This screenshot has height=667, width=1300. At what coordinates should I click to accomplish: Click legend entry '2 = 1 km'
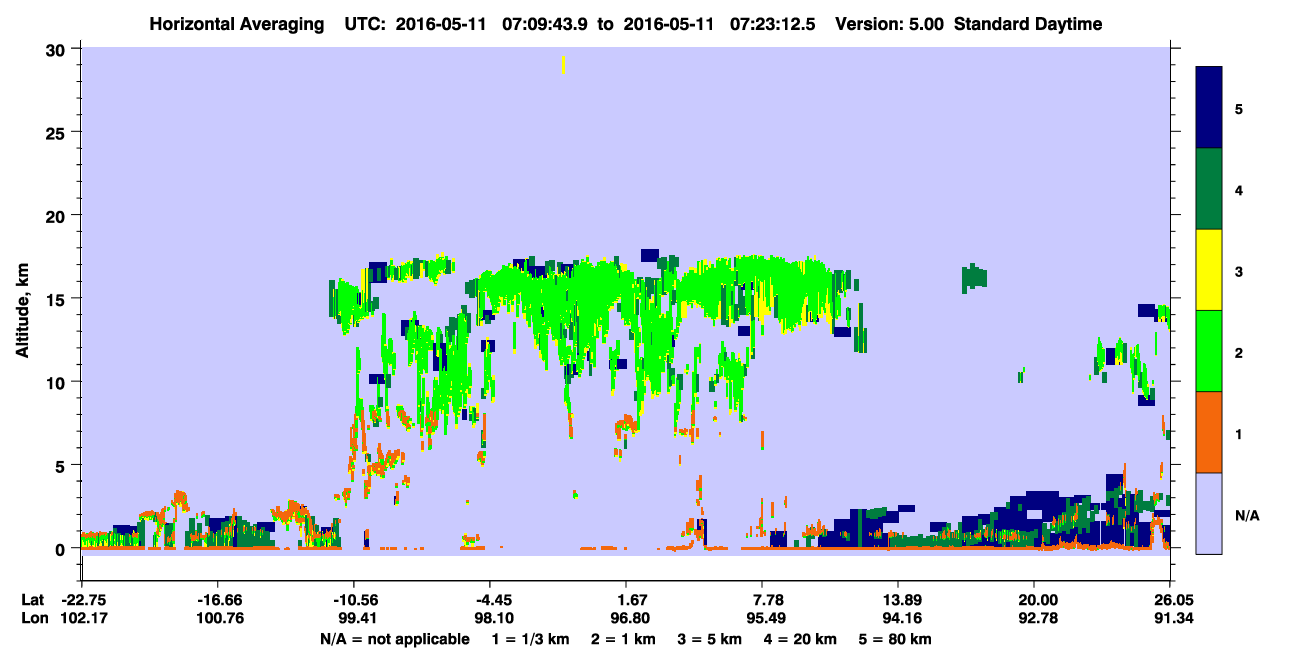pyautogui.click(x=626, y=639)
